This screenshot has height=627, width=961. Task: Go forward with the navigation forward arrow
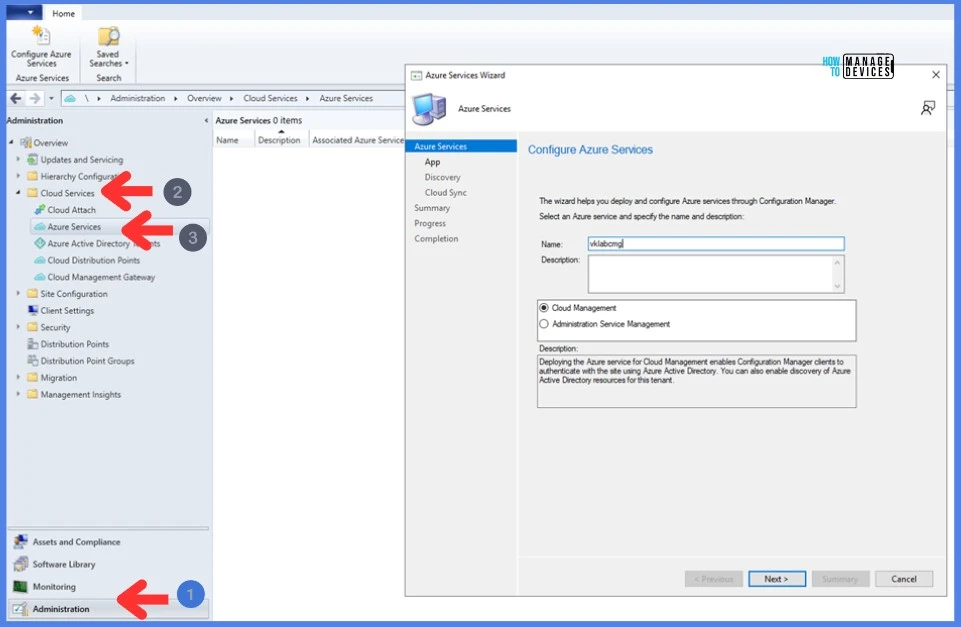pyautogui.click(x=35, y=98)
